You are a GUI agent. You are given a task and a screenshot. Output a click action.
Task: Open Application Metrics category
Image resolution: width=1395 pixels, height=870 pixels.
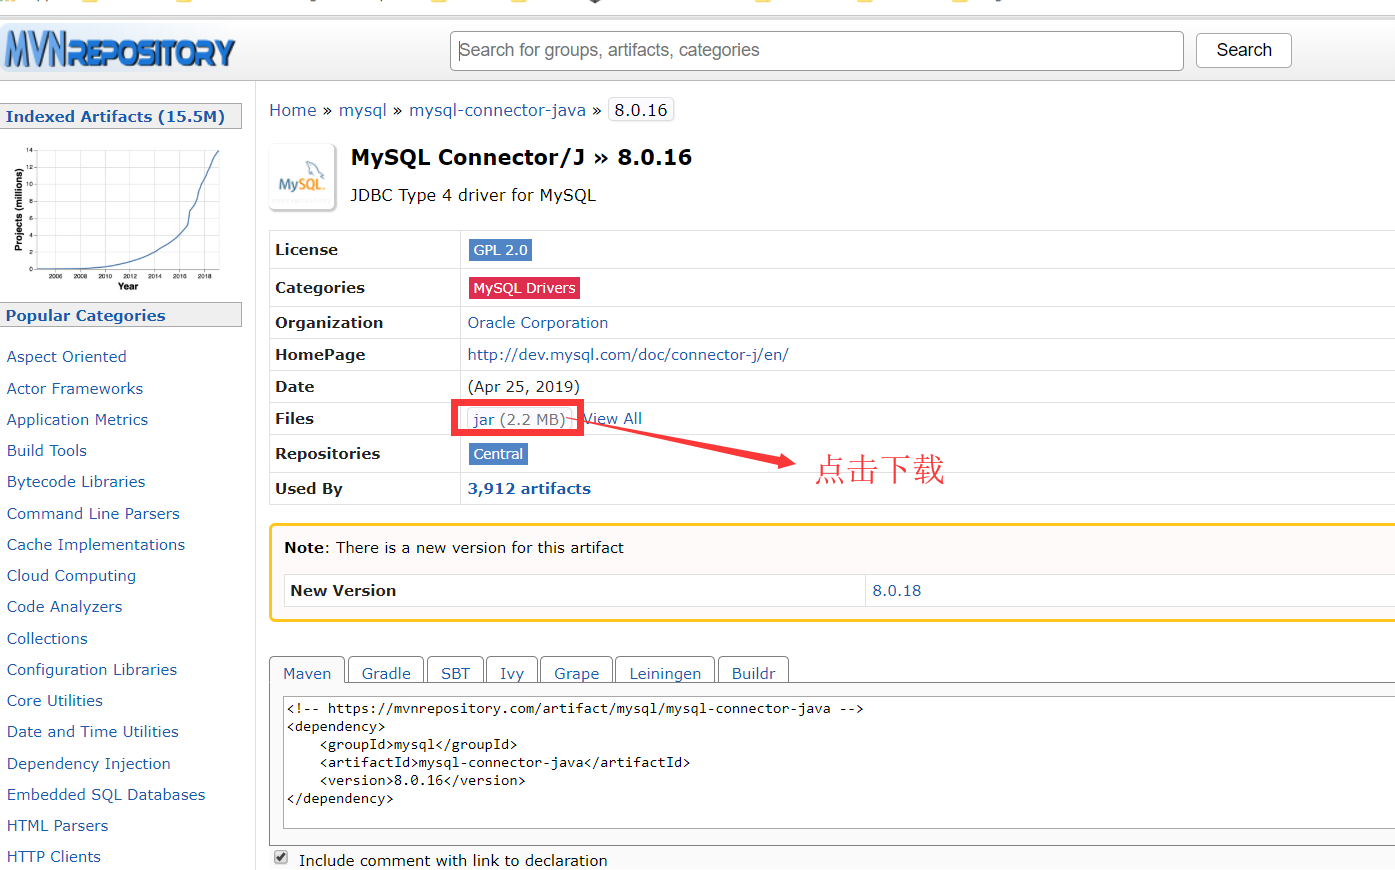(77, 420)
